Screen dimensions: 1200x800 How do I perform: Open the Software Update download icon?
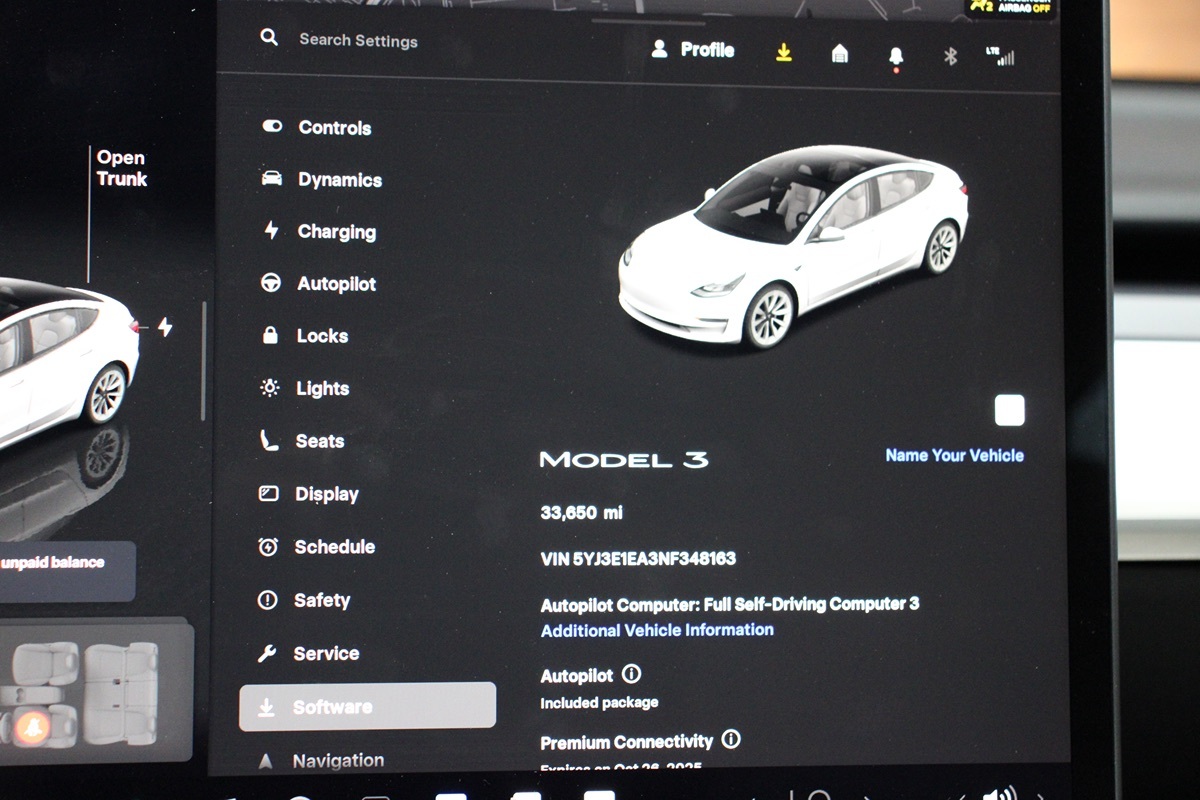pos(784,54)
